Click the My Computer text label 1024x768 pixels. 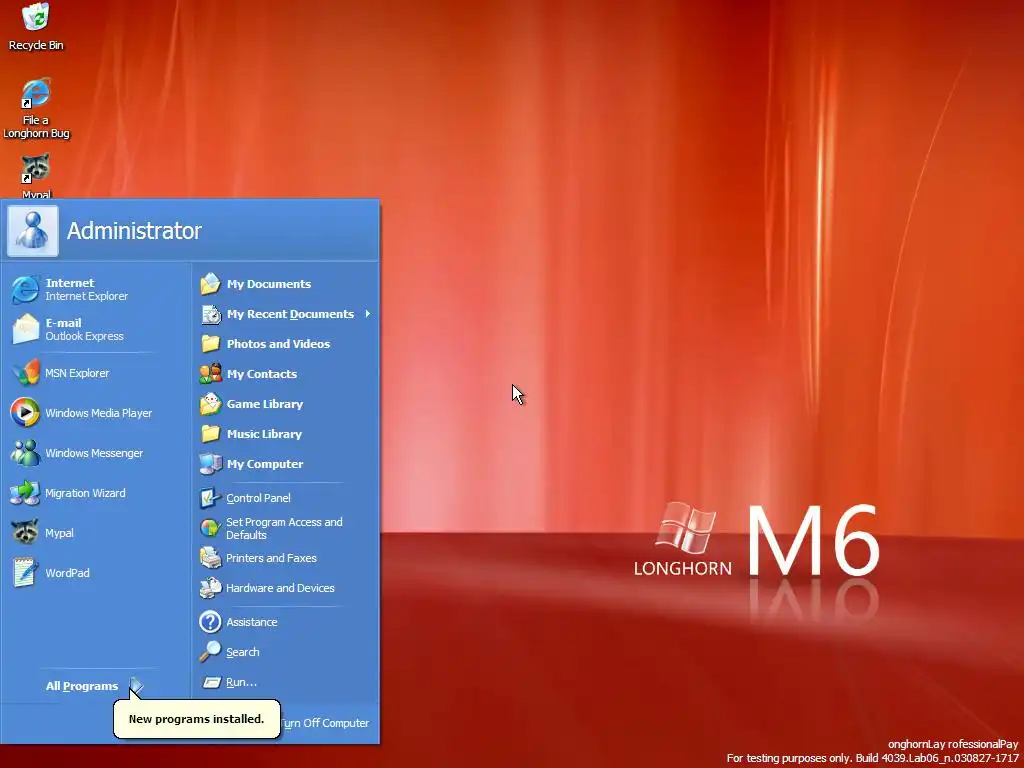coord(264,464)
